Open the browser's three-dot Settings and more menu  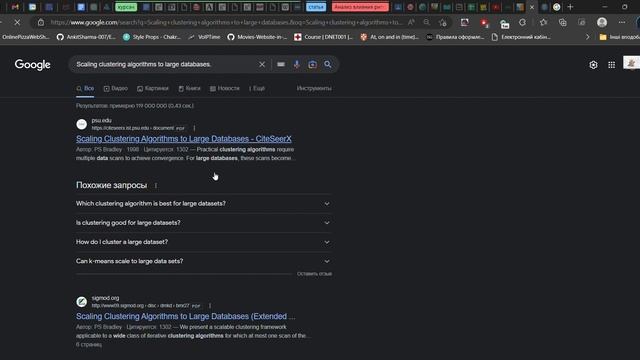click(x=622, y=22)
